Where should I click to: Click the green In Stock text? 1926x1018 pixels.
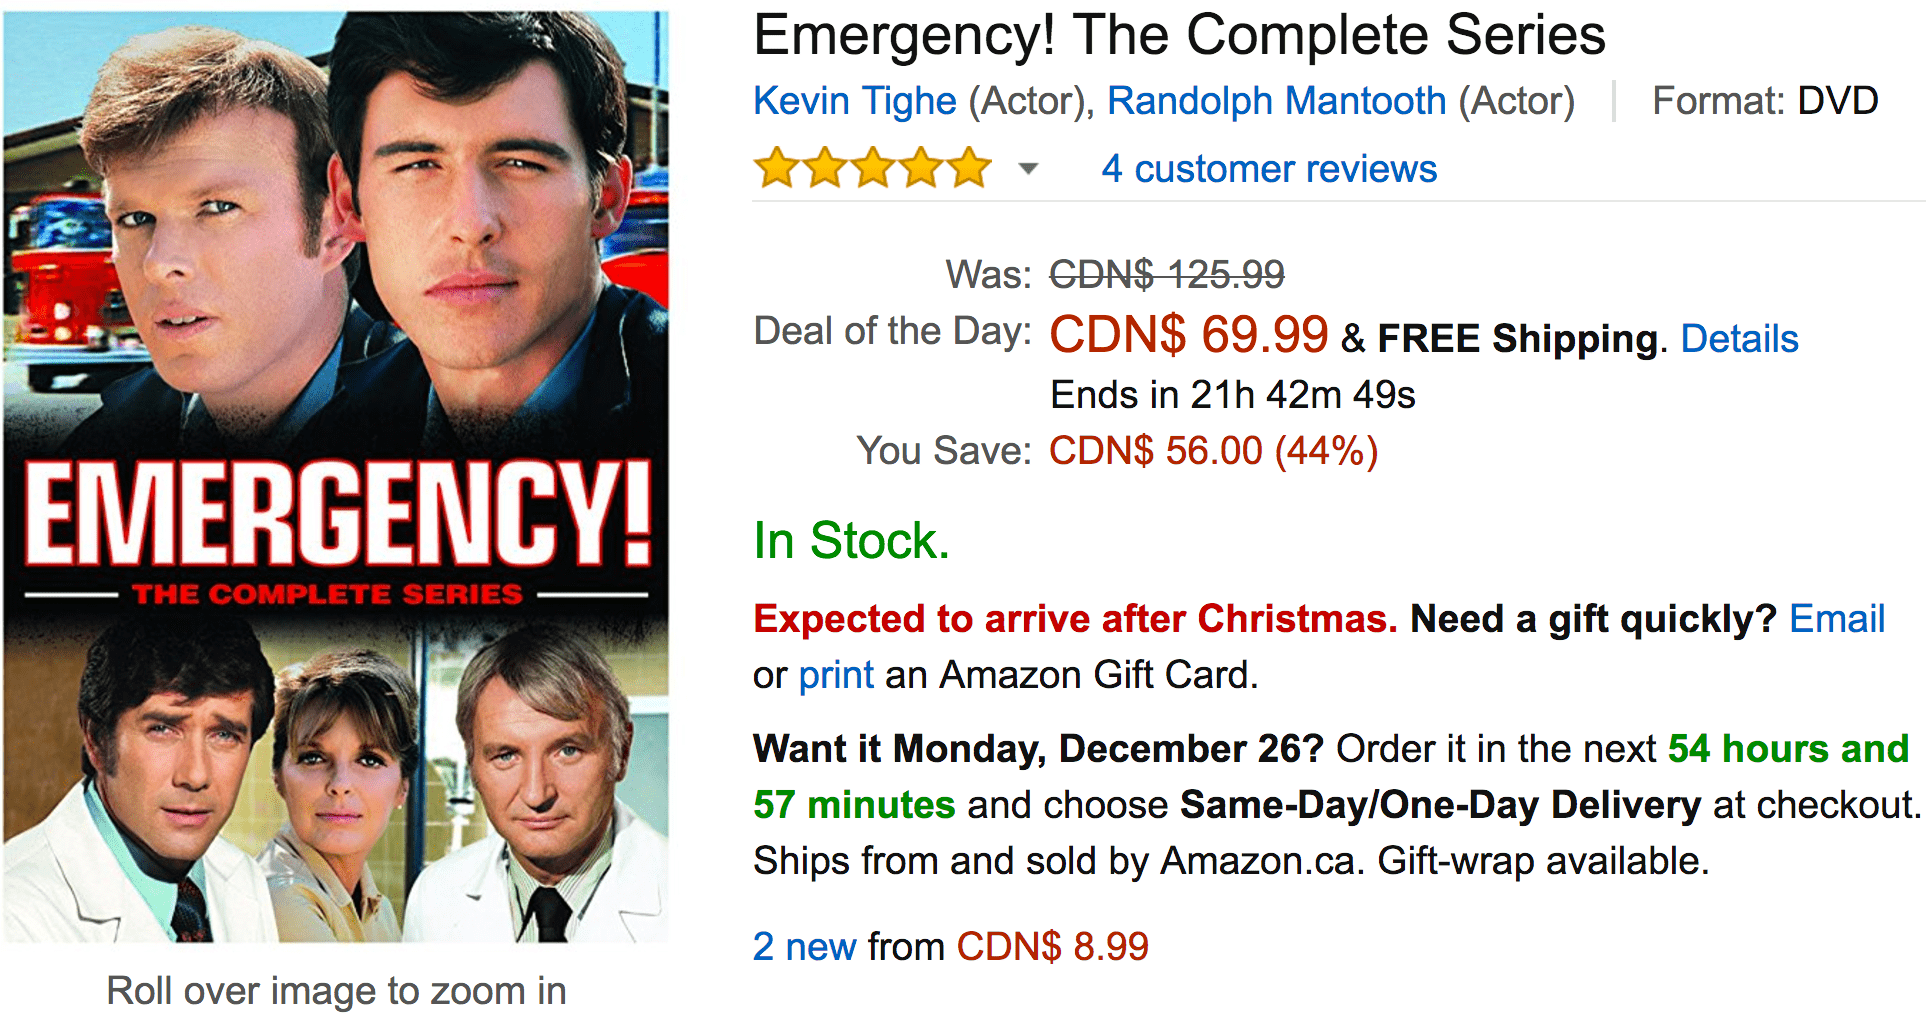[851, 541]
